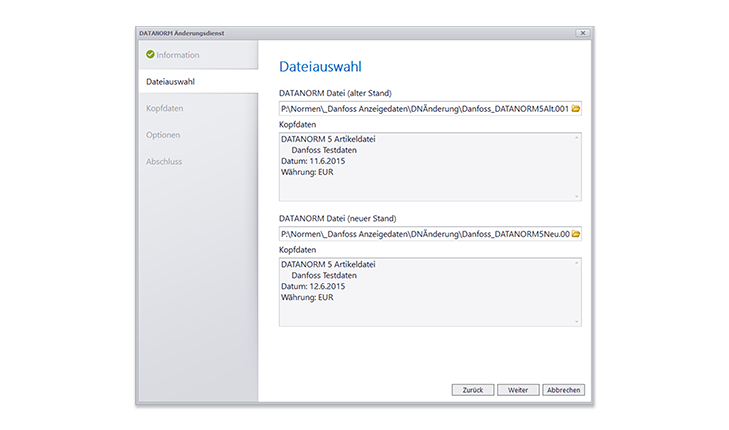729x430 pixels.
Task: Click 'Danfoss Testdaten' in the first Kopfdaten box
Action: [324, 150]
